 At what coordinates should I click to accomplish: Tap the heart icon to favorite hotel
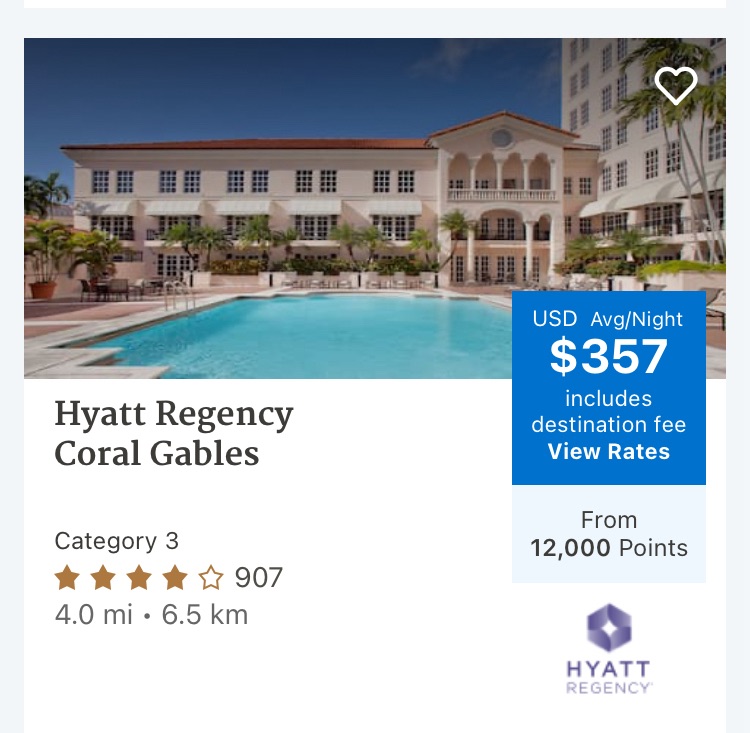point(676,85)
